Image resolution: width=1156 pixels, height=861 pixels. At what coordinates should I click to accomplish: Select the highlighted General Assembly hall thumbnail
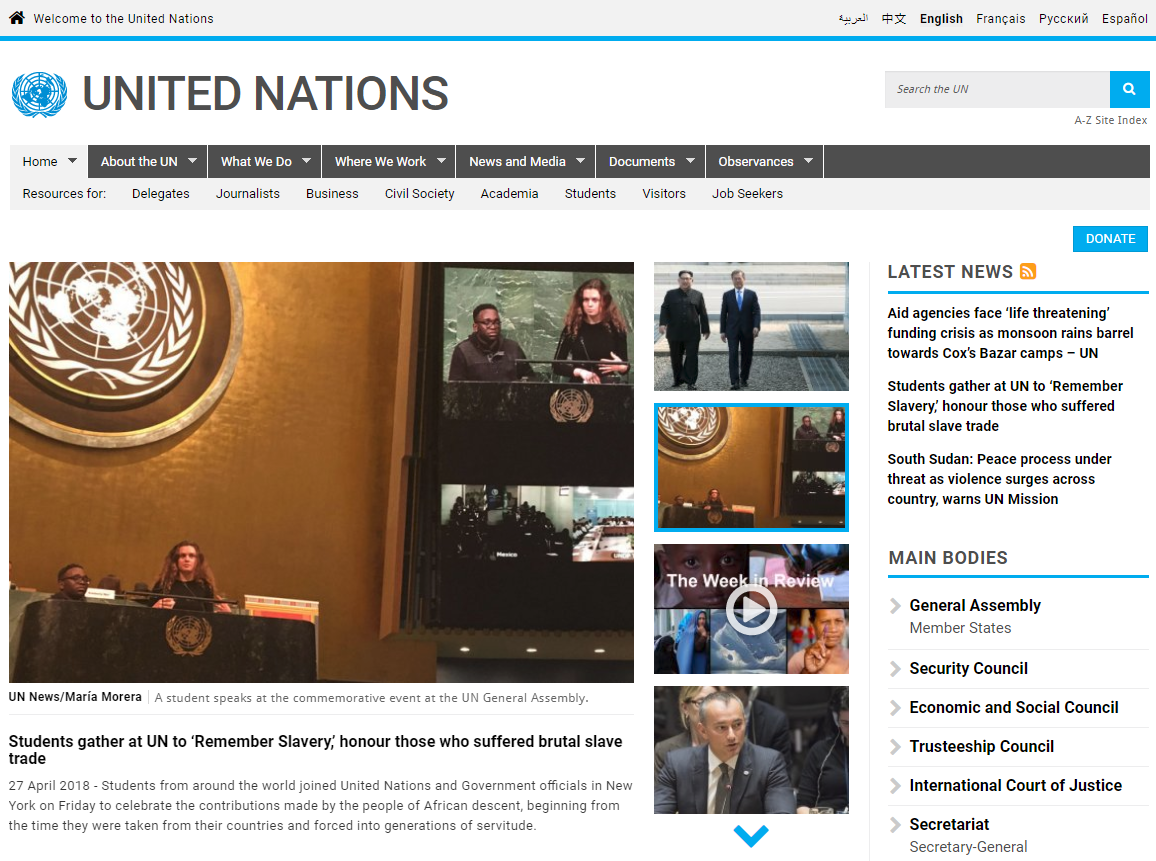point(751,467)
